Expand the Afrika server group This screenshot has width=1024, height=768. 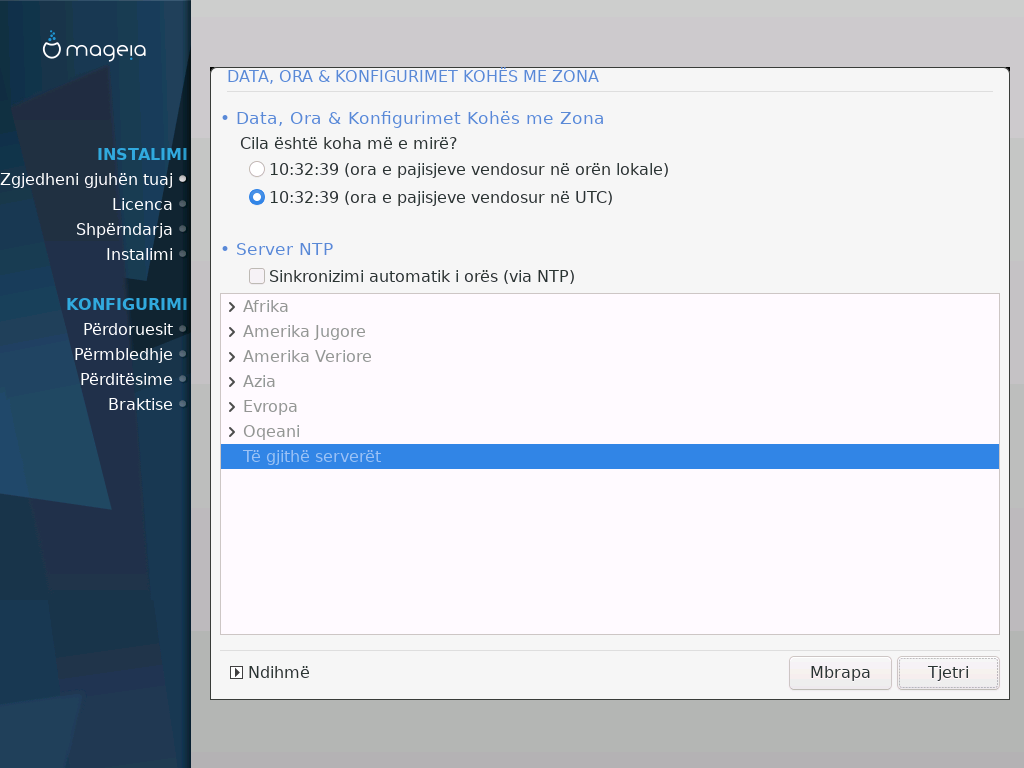232,307
